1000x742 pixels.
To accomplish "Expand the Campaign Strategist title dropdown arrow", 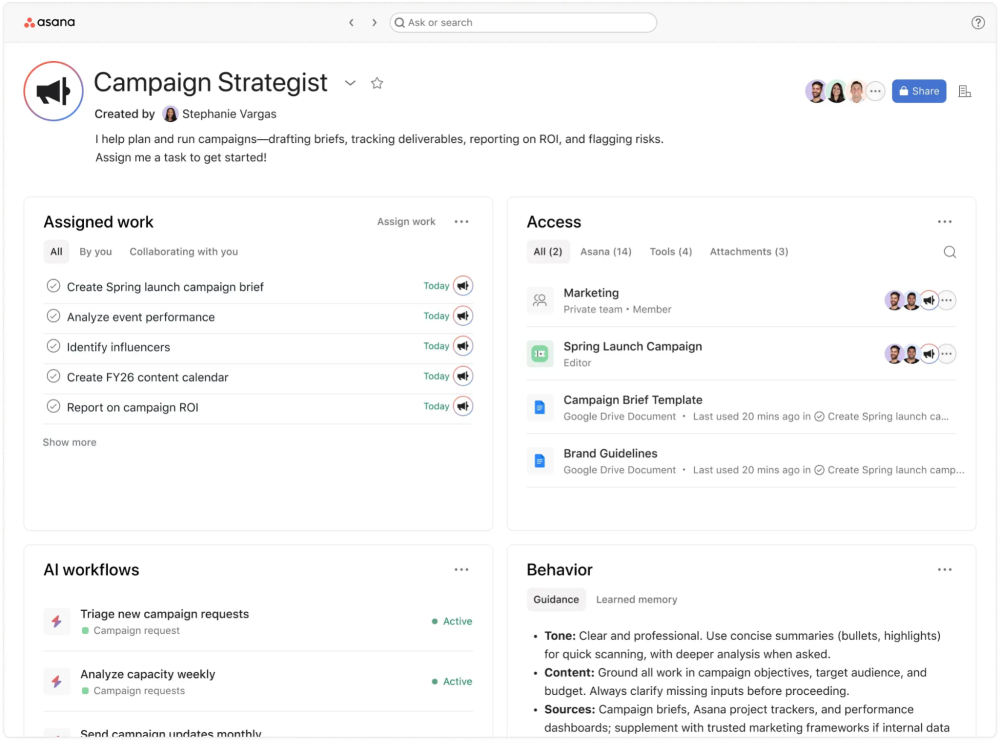I will [x=350, y=83].
